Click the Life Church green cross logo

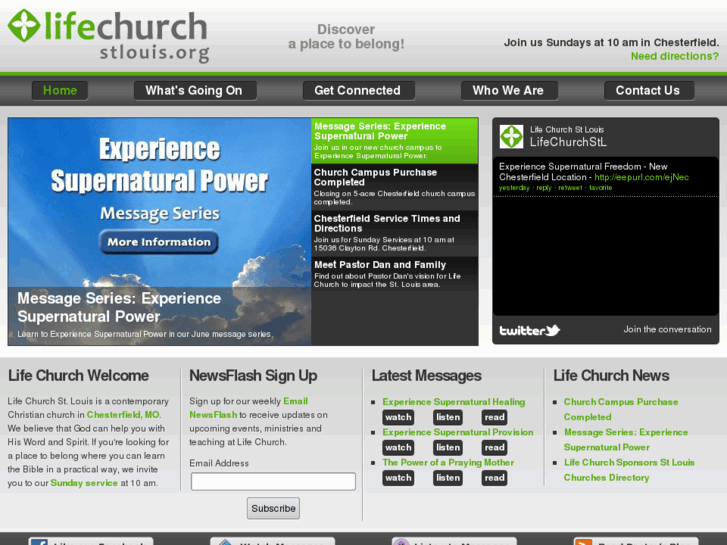click(24, 26)
